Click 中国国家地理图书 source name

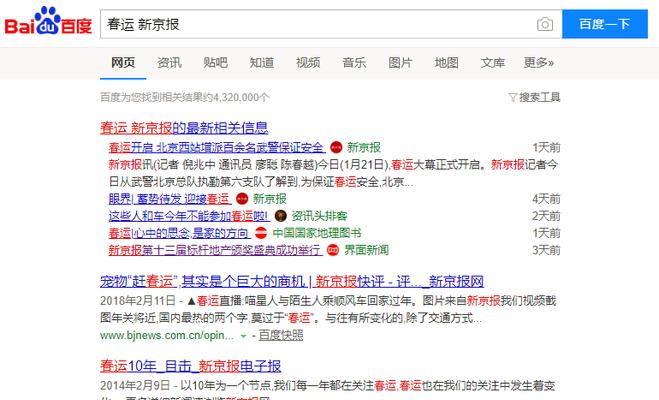click(x=316, y=233)
